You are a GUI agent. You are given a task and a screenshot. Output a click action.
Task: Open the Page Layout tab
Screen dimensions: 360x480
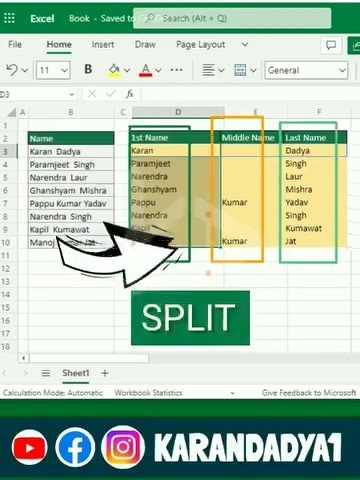point(201,44)
